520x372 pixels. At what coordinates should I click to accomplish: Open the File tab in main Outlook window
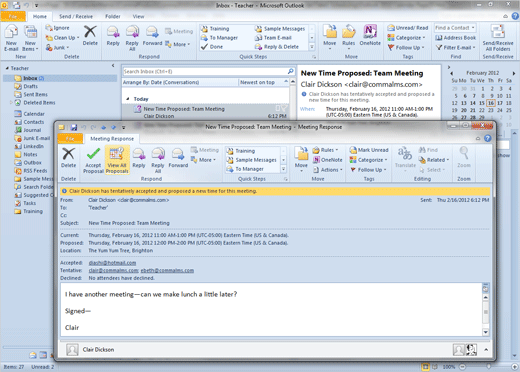click(x=13, y=16)
